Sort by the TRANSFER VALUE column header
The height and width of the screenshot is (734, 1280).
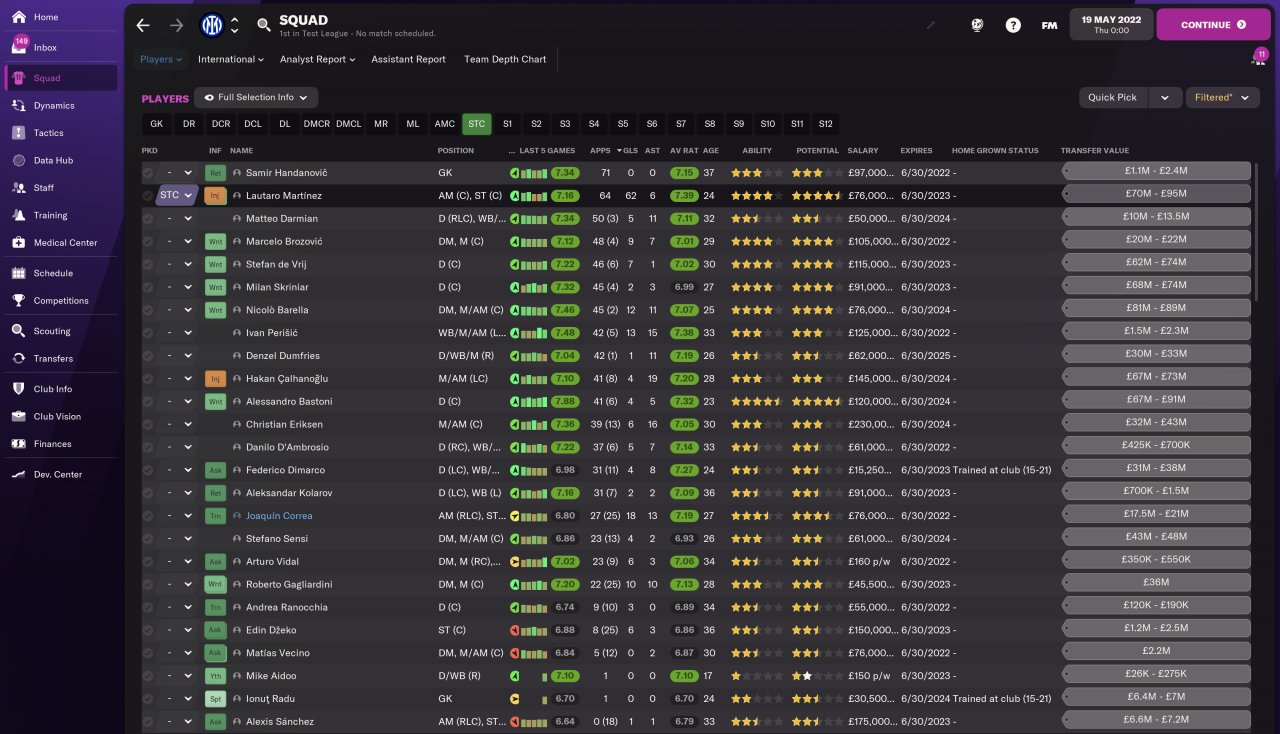point(1095,151)
